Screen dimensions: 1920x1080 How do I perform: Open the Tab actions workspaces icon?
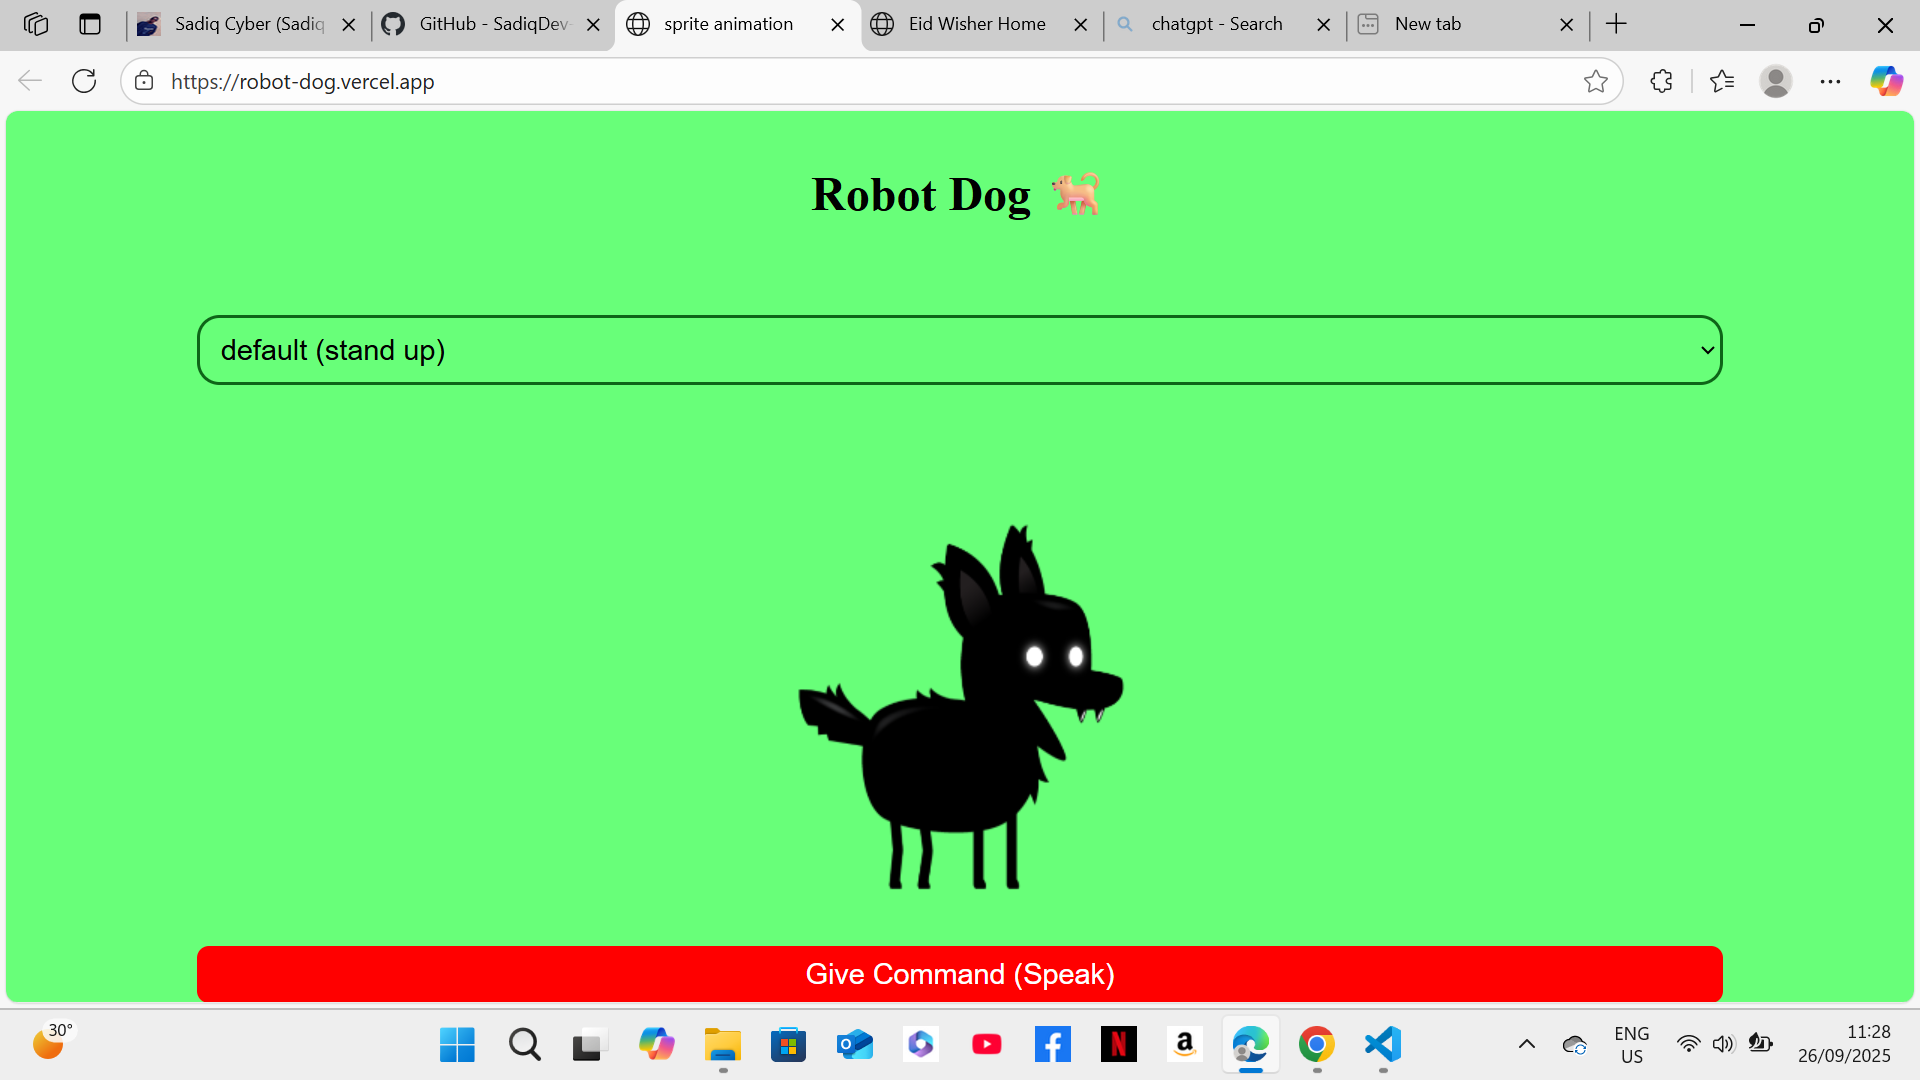coord(36,24)
